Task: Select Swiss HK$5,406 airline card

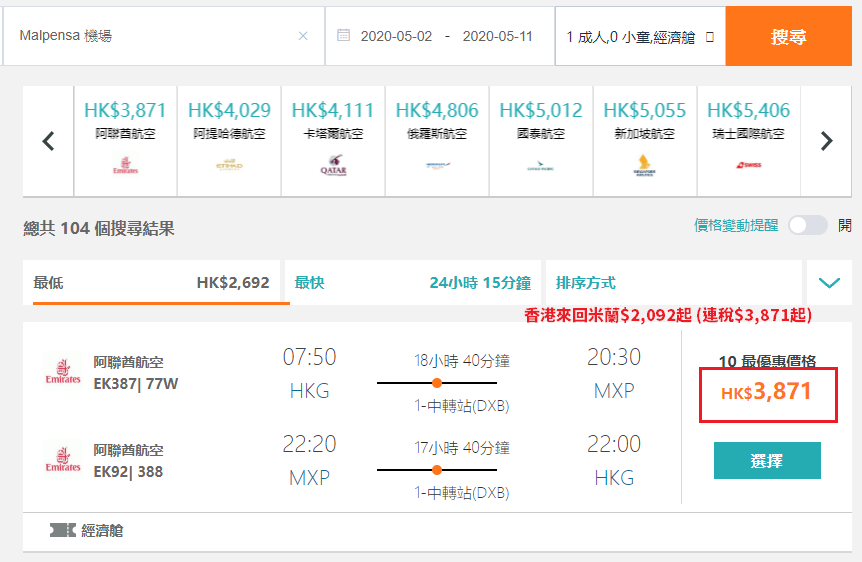Action: (x=749, y=141)
